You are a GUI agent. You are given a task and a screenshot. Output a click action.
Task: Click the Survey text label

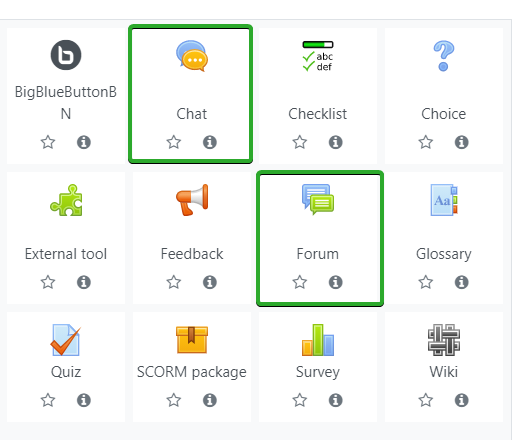(318, 372)
